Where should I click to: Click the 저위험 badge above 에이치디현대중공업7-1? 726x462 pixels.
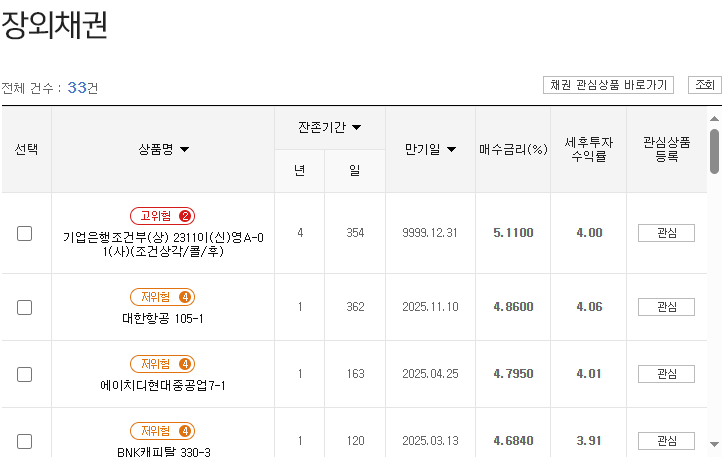click(x=162, y=364)
